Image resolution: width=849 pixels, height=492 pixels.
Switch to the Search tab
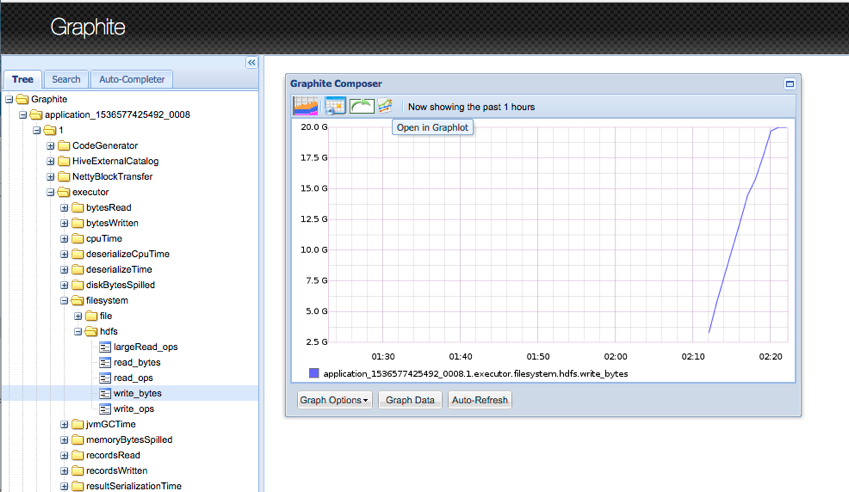point(66,80)
